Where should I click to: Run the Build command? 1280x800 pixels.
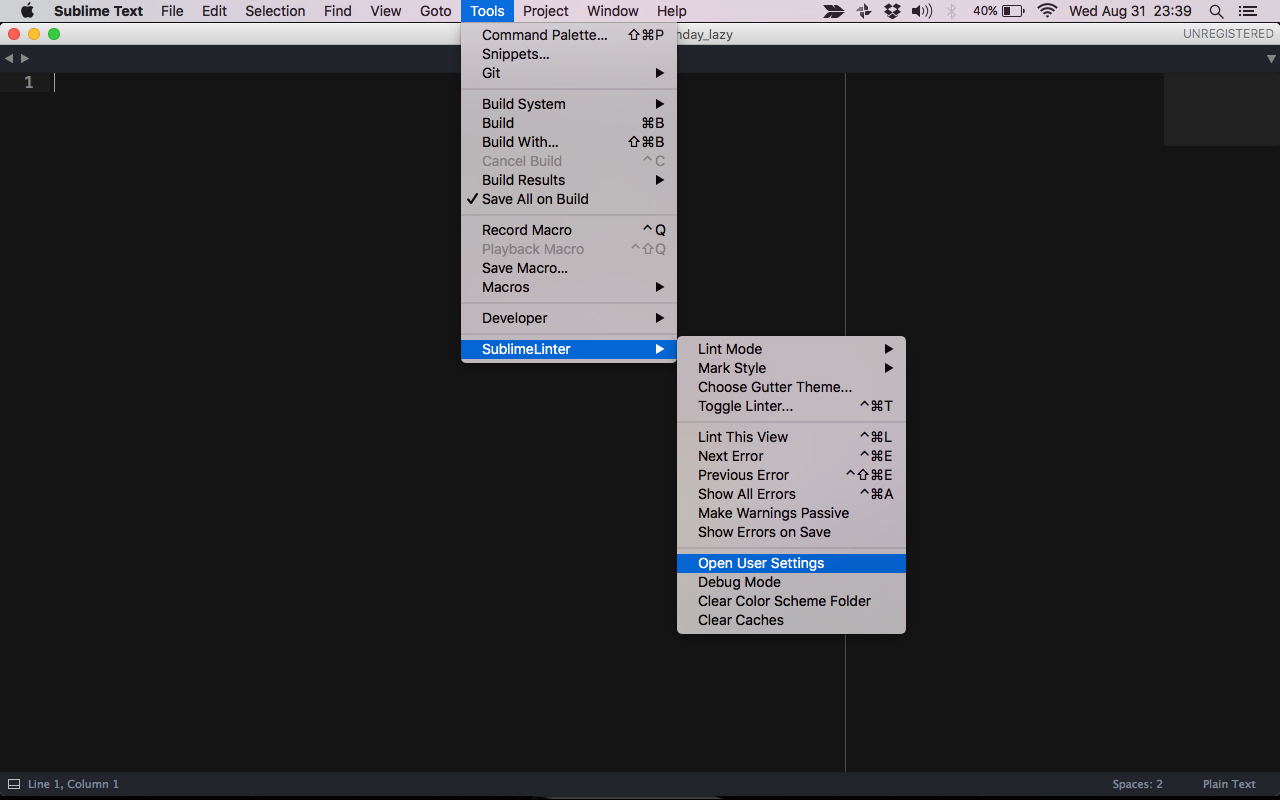click(x=569, y=123)
